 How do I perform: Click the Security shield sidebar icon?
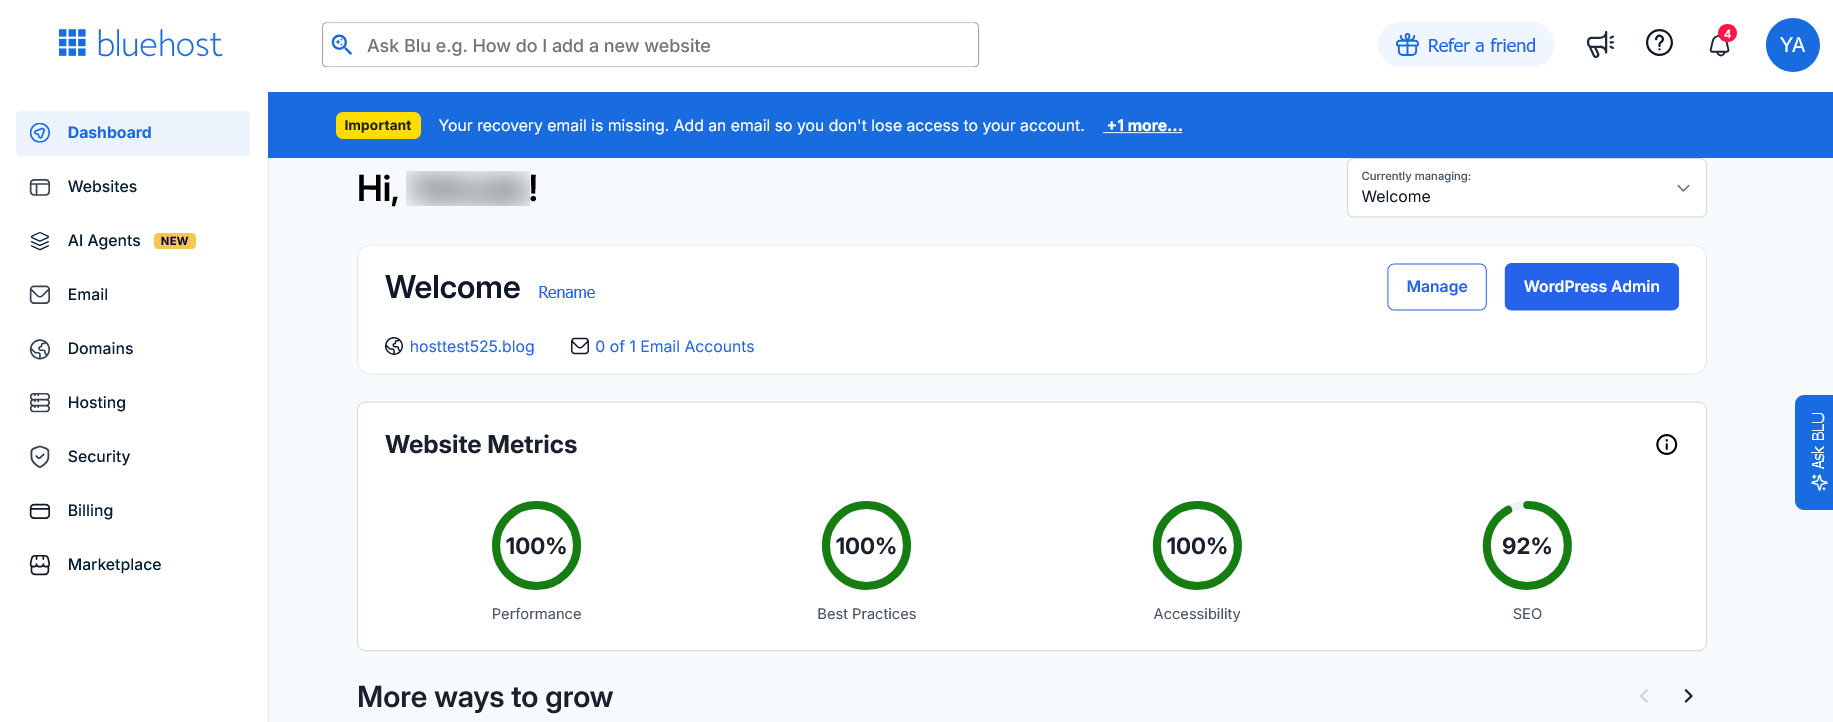[x=40, y=457]
